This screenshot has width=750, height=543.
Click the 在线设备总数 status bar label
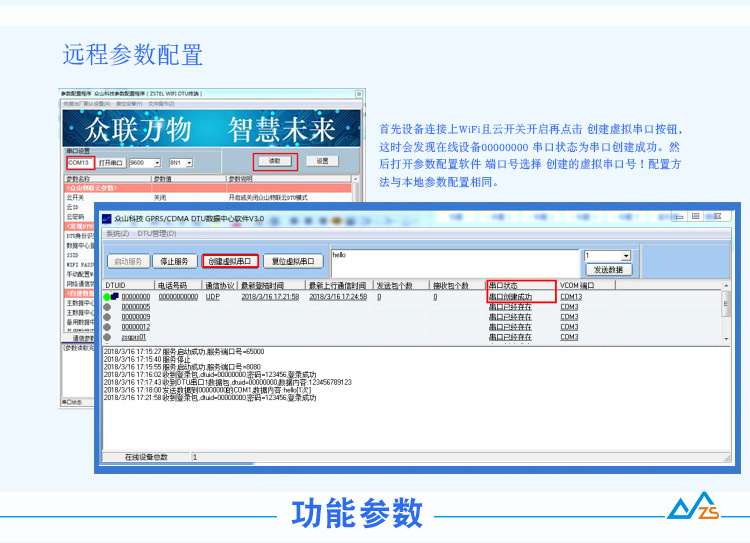[x=146, y=457]
